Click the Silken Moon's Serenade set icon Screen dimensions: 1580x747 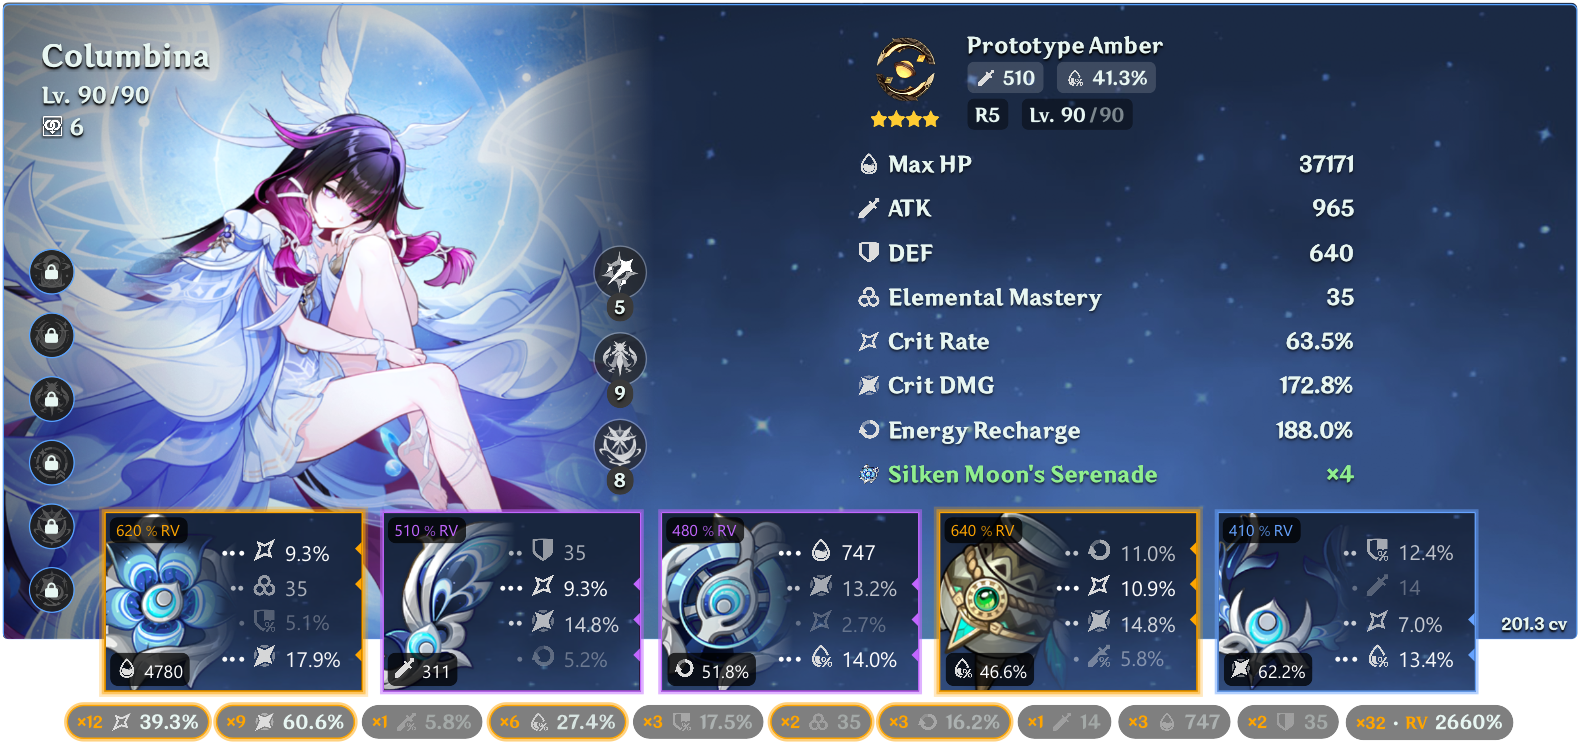point(869,474)
